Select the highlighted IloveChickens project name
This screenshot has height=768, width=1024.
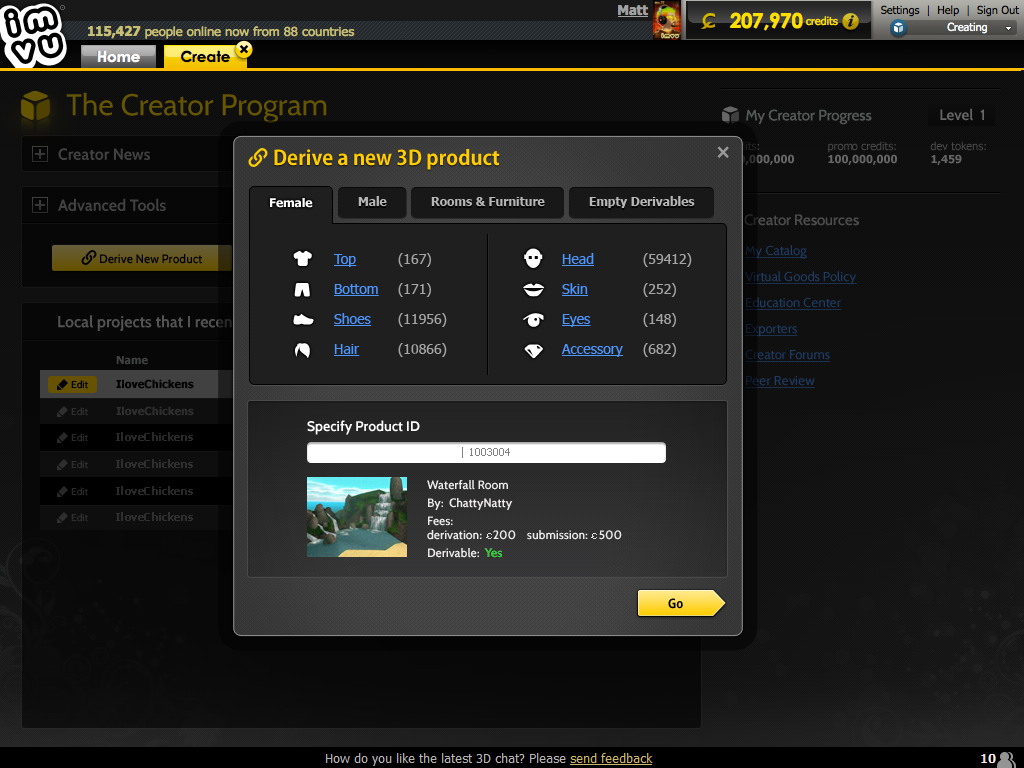[155, 384]
